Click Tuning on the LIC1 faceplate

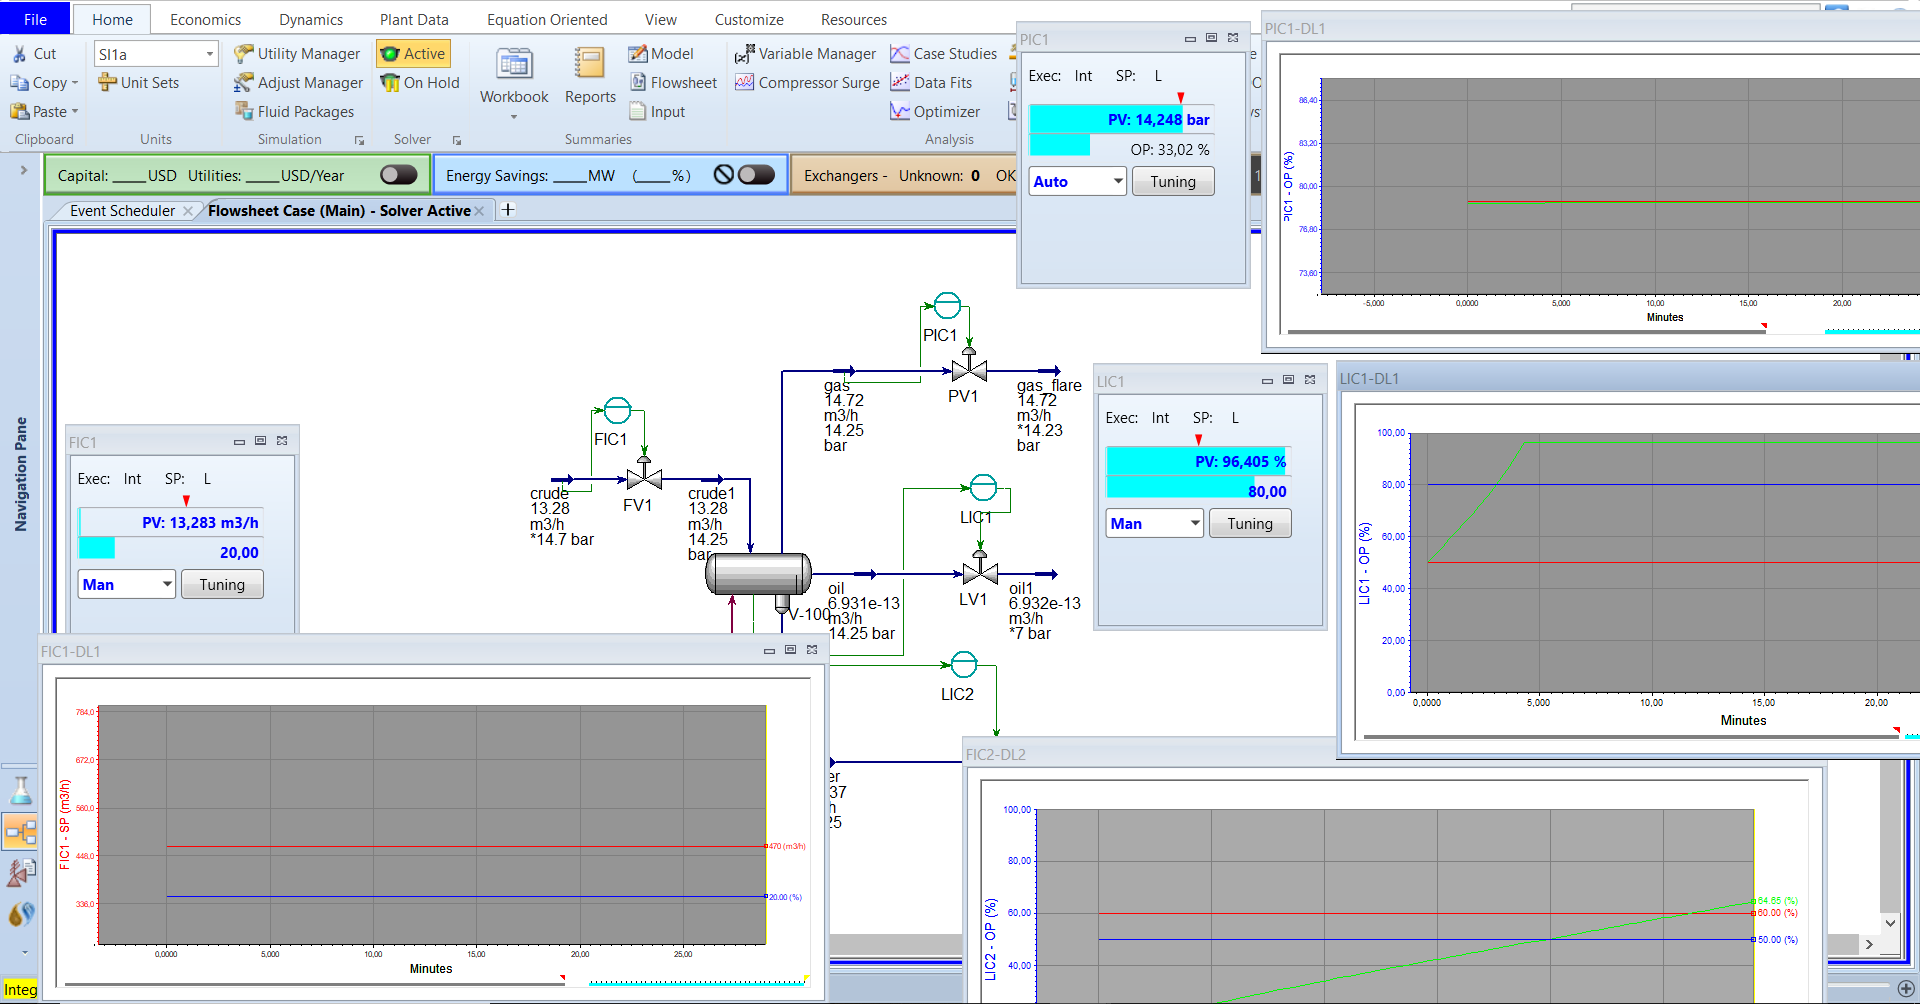[x=1250, y=523]
